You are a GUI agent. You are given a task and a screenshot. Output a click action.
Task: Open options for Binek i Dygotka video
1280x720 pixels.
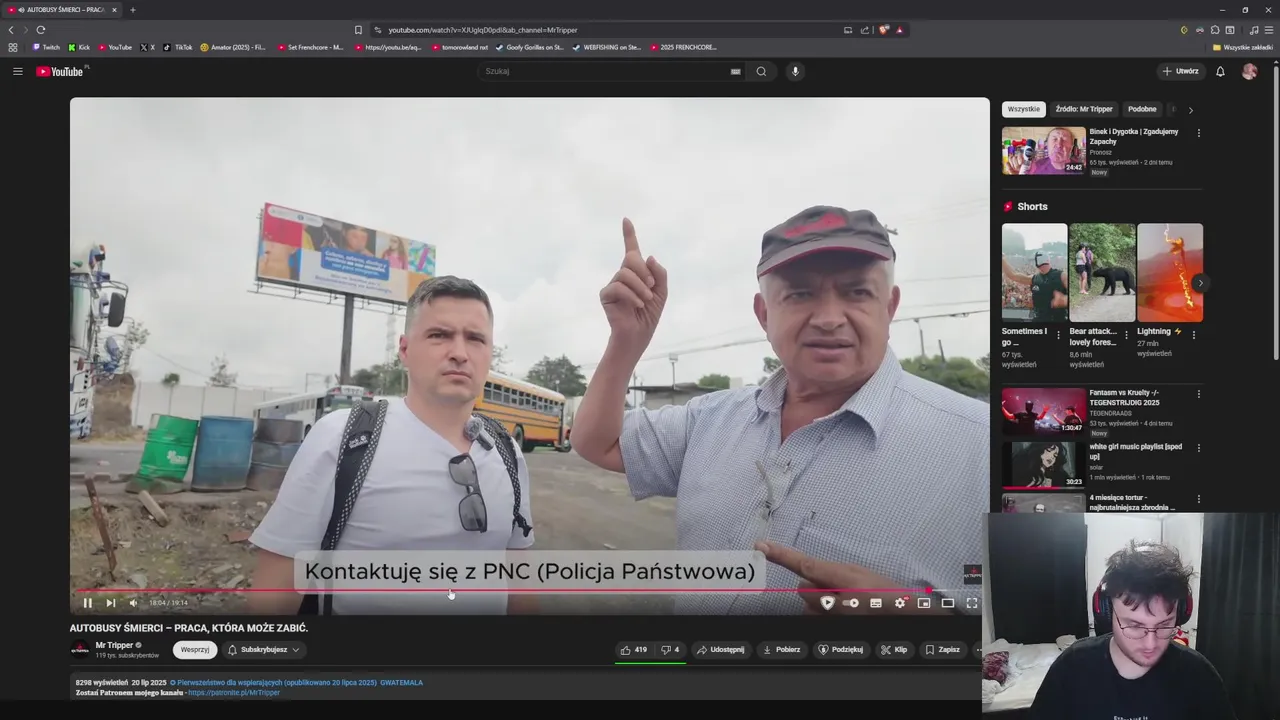[1198, 133]
